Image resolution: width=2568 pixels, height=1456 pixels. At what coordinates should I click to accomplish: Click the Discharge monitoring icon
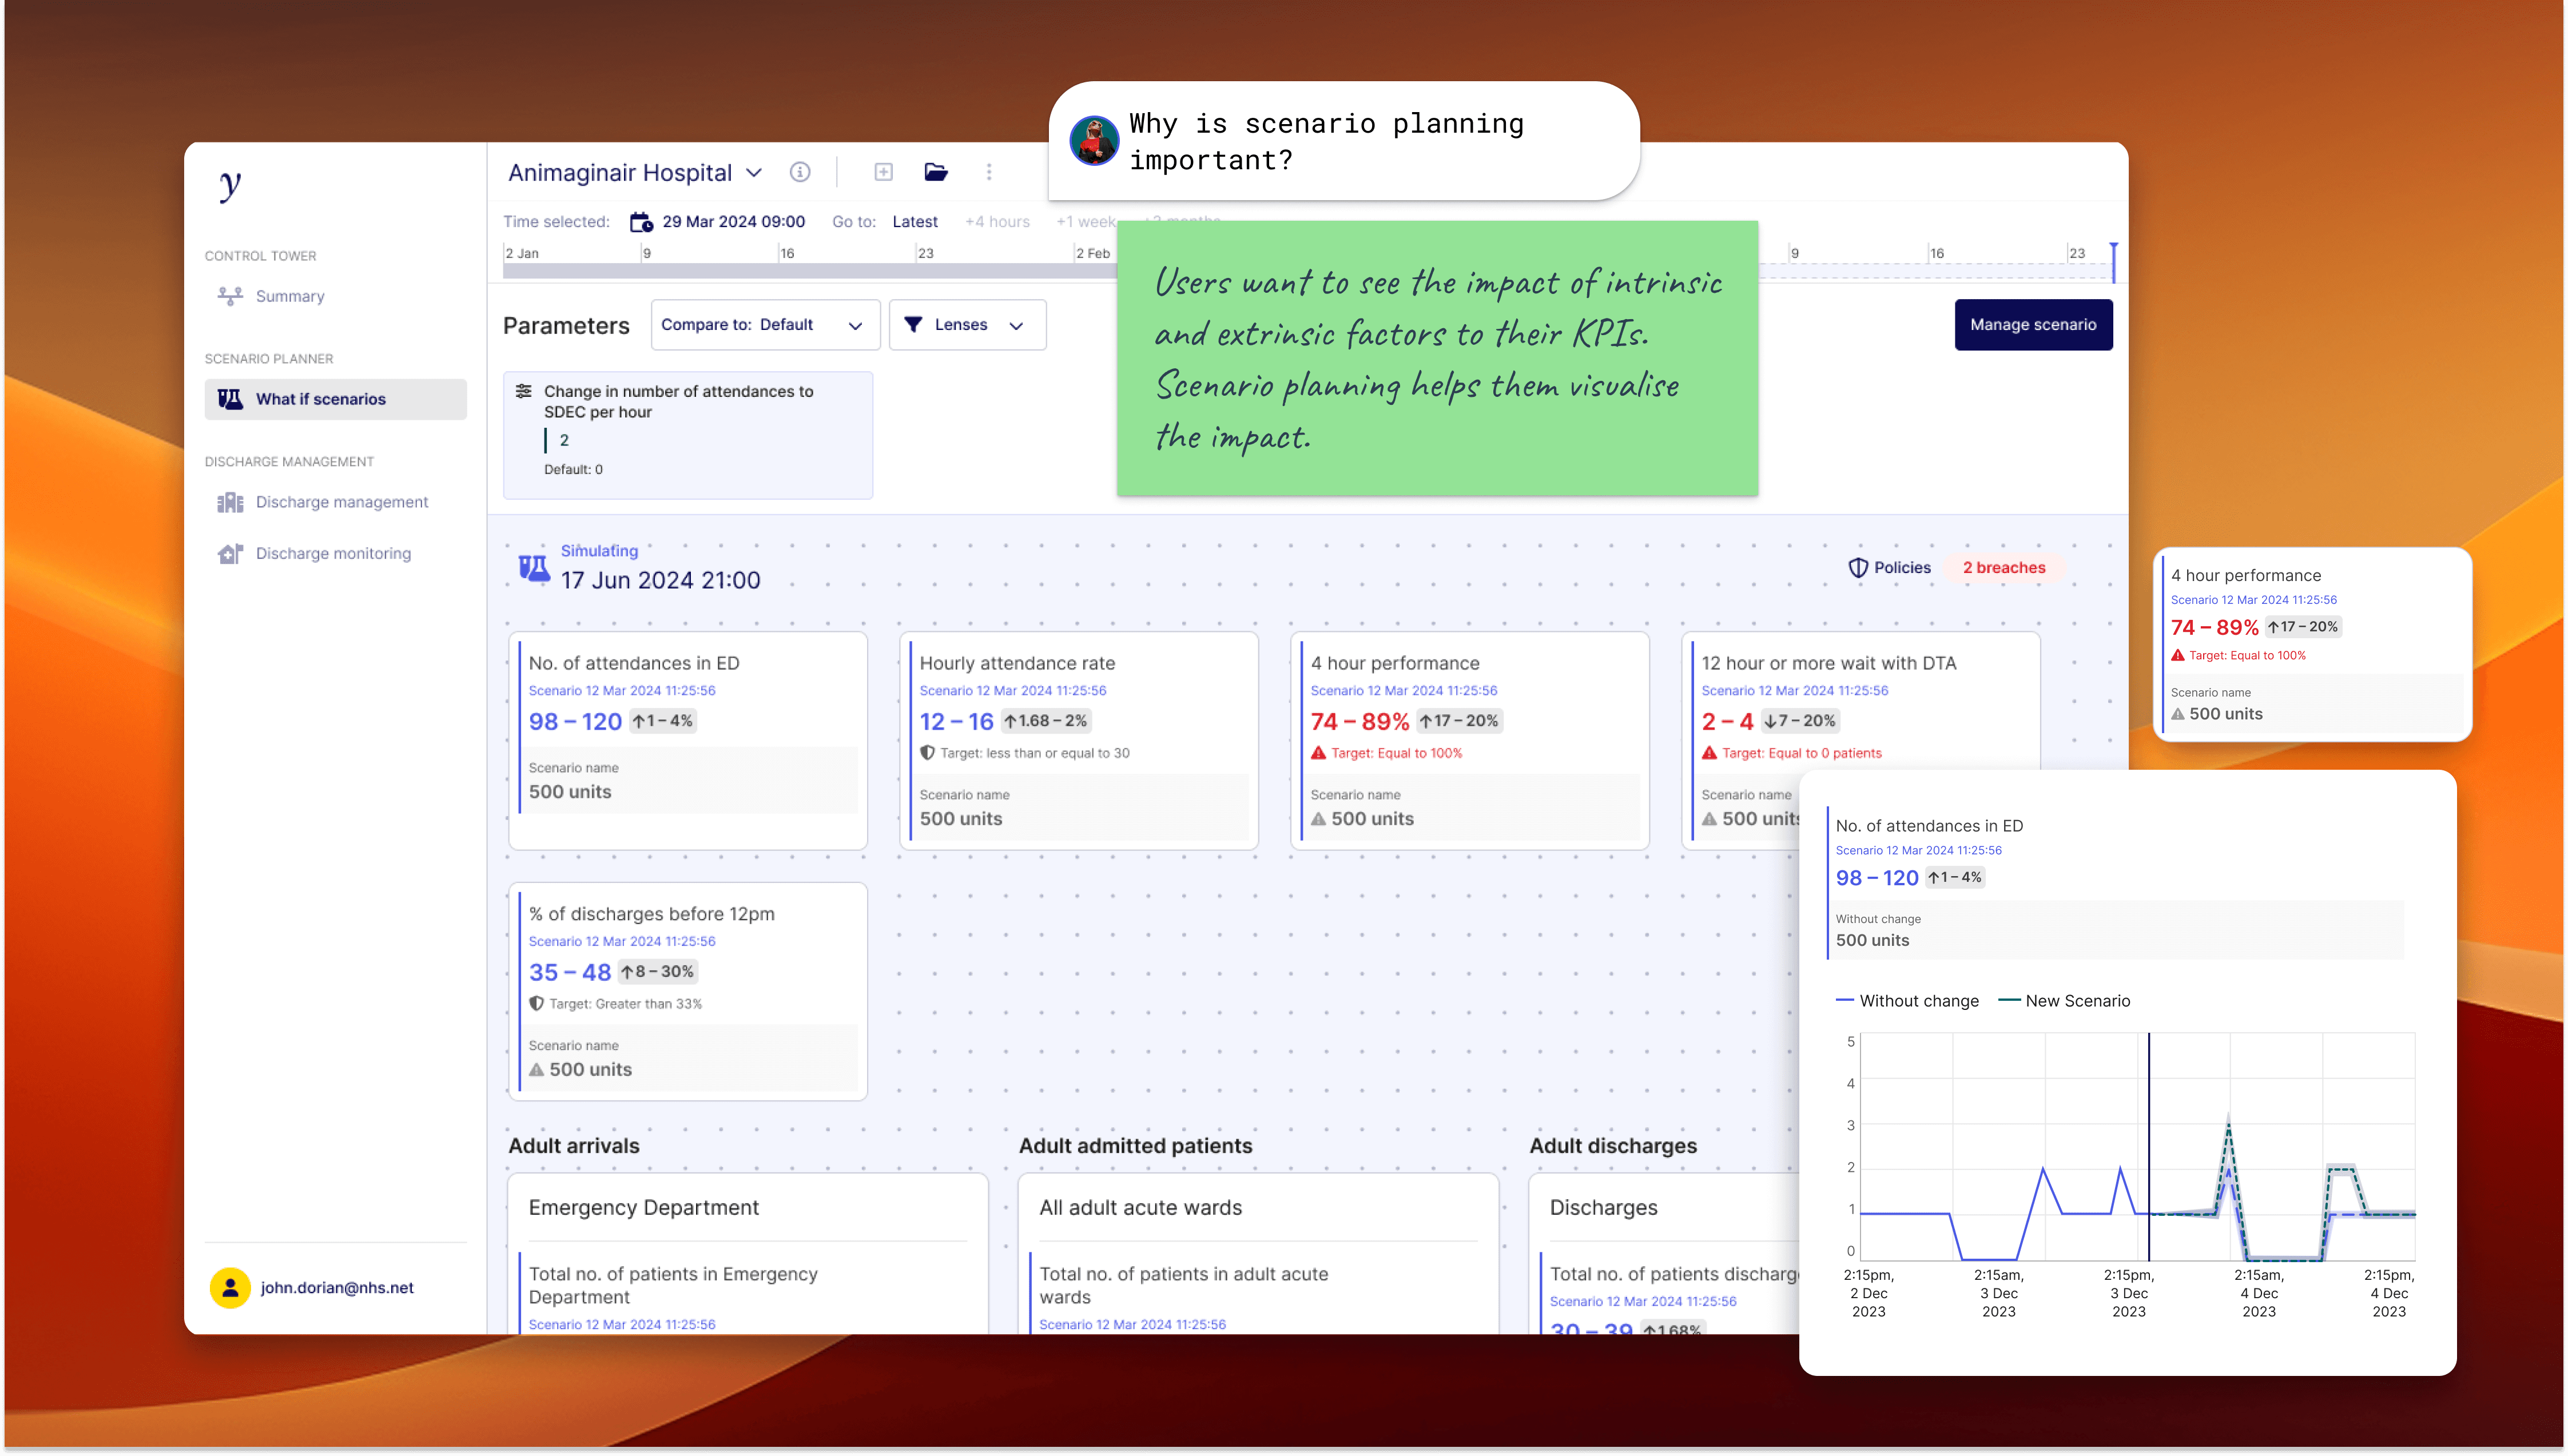pyautogui.click(x=230, y=553)
